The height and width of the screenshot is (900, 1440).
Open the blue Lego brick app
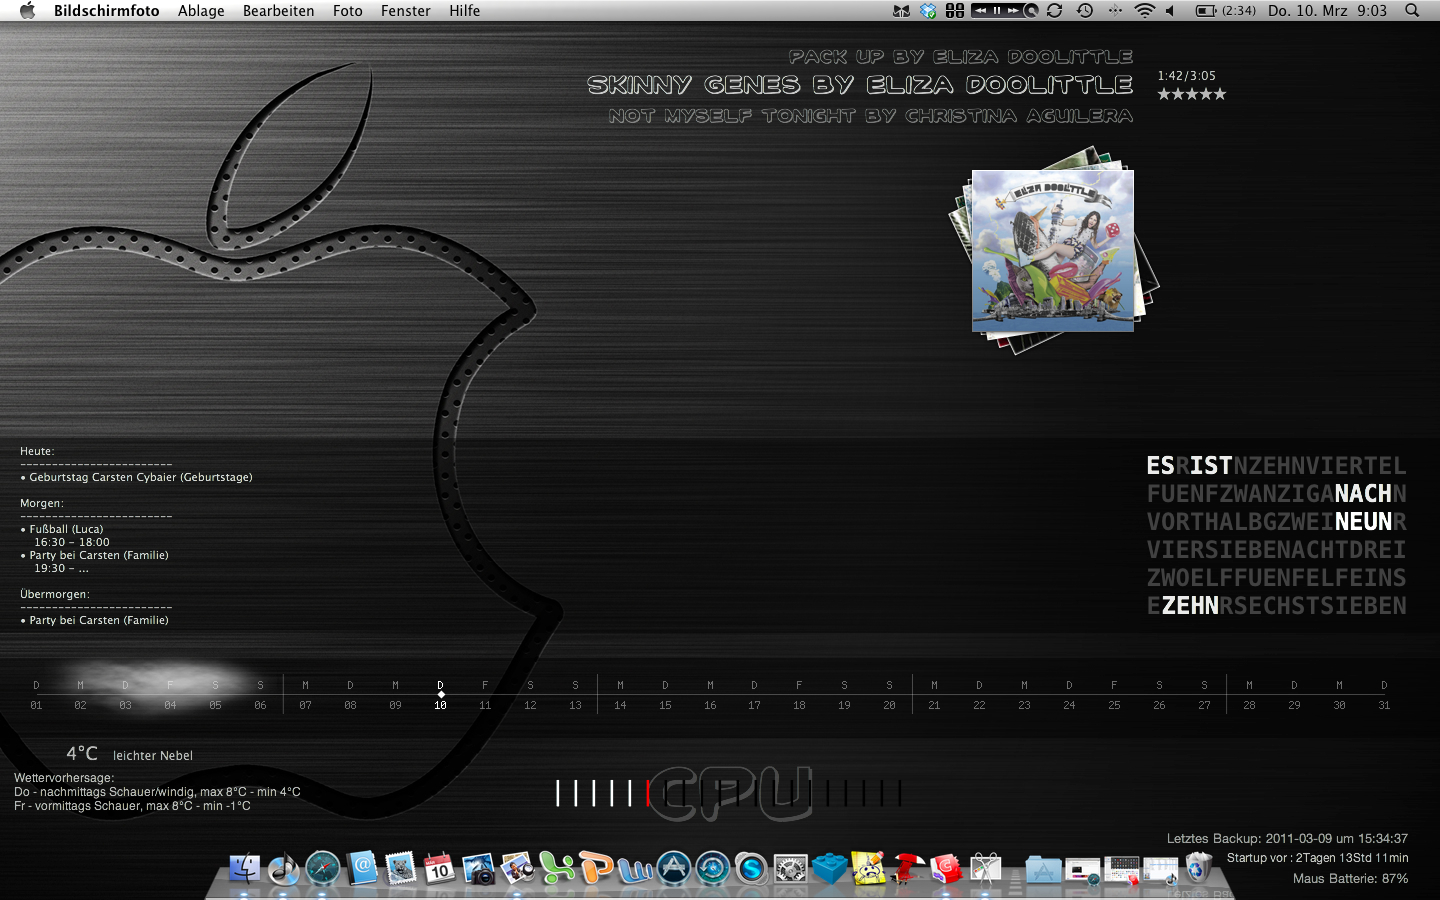[830, 868]
